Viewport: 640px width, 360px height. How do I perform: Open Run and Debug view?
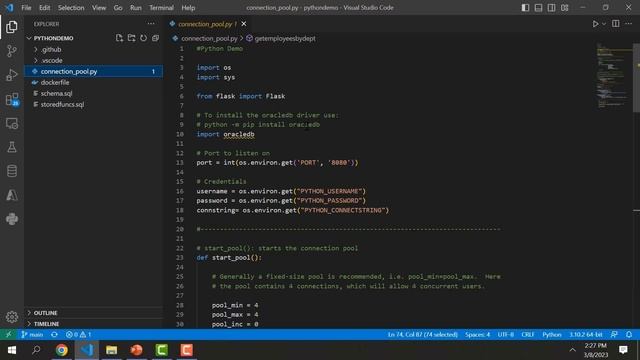(x=12, y=75)
